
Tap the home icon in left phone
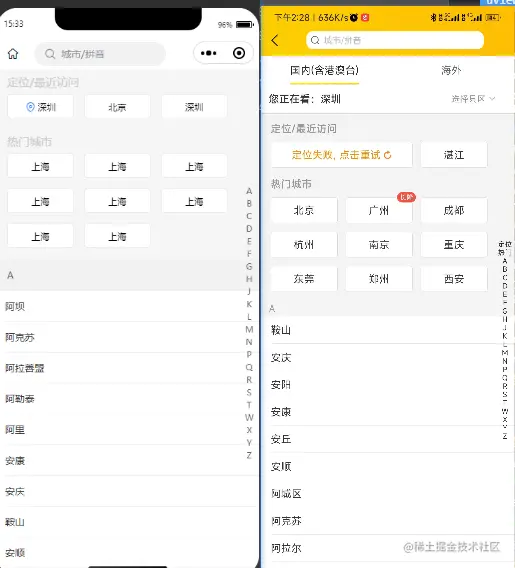pyautogui.click(x=13, y=54)
